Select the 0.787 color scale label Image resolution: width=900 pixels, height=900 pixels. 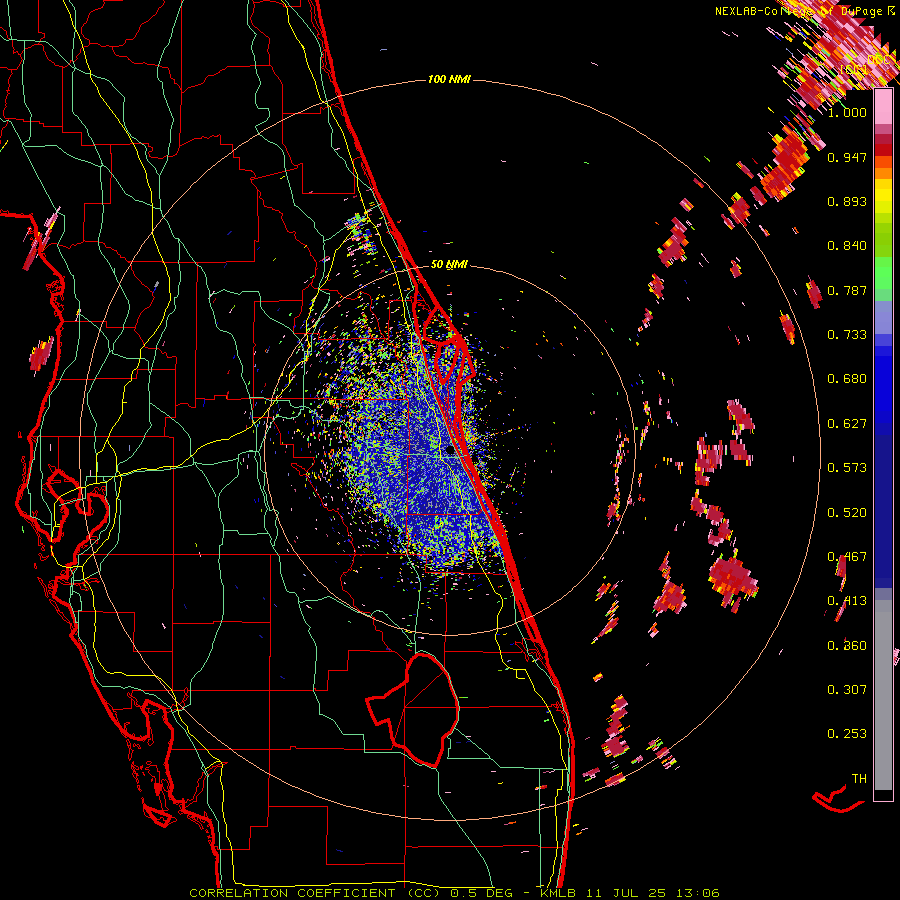847,290
